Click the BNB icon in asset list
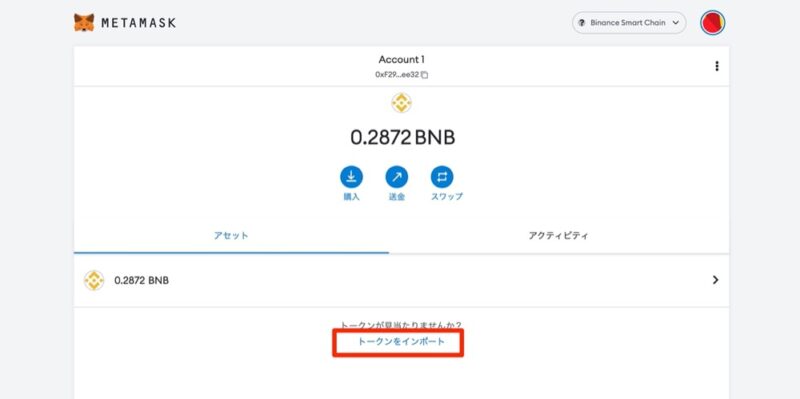The height and width of the screenshot is (399, 800). tap(94, 280)
